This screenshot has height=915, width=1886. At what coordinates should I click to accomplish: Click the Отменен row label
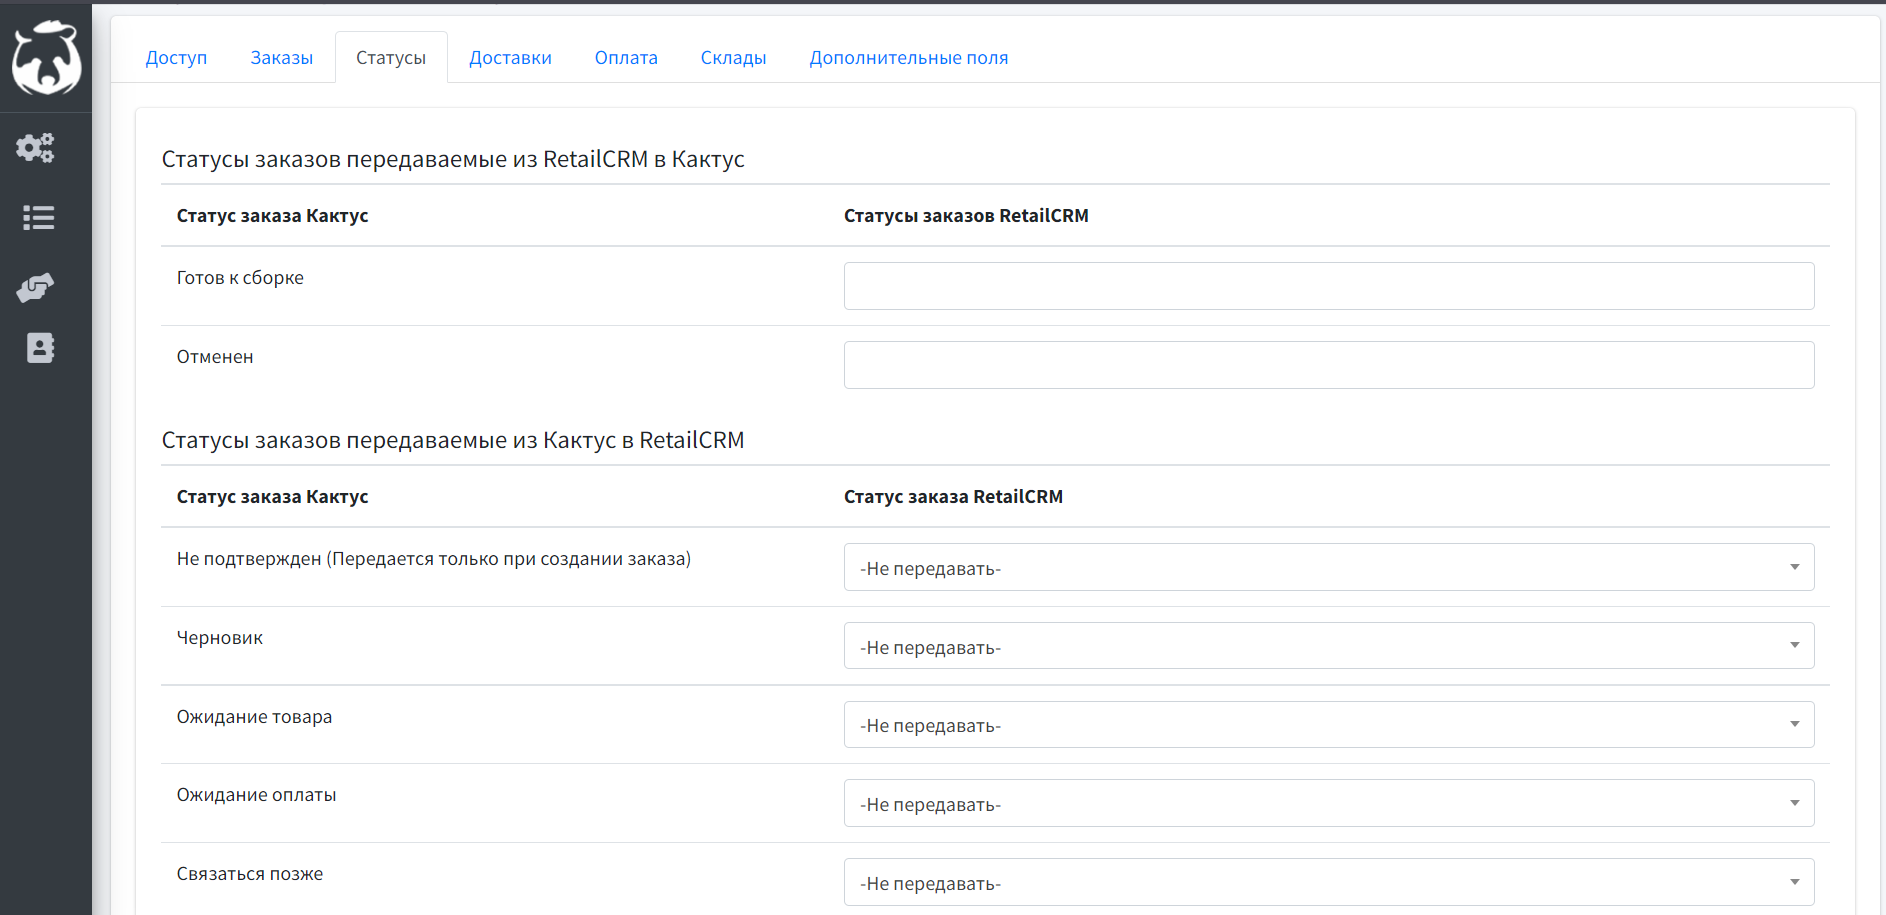click(x=215, y=357)
